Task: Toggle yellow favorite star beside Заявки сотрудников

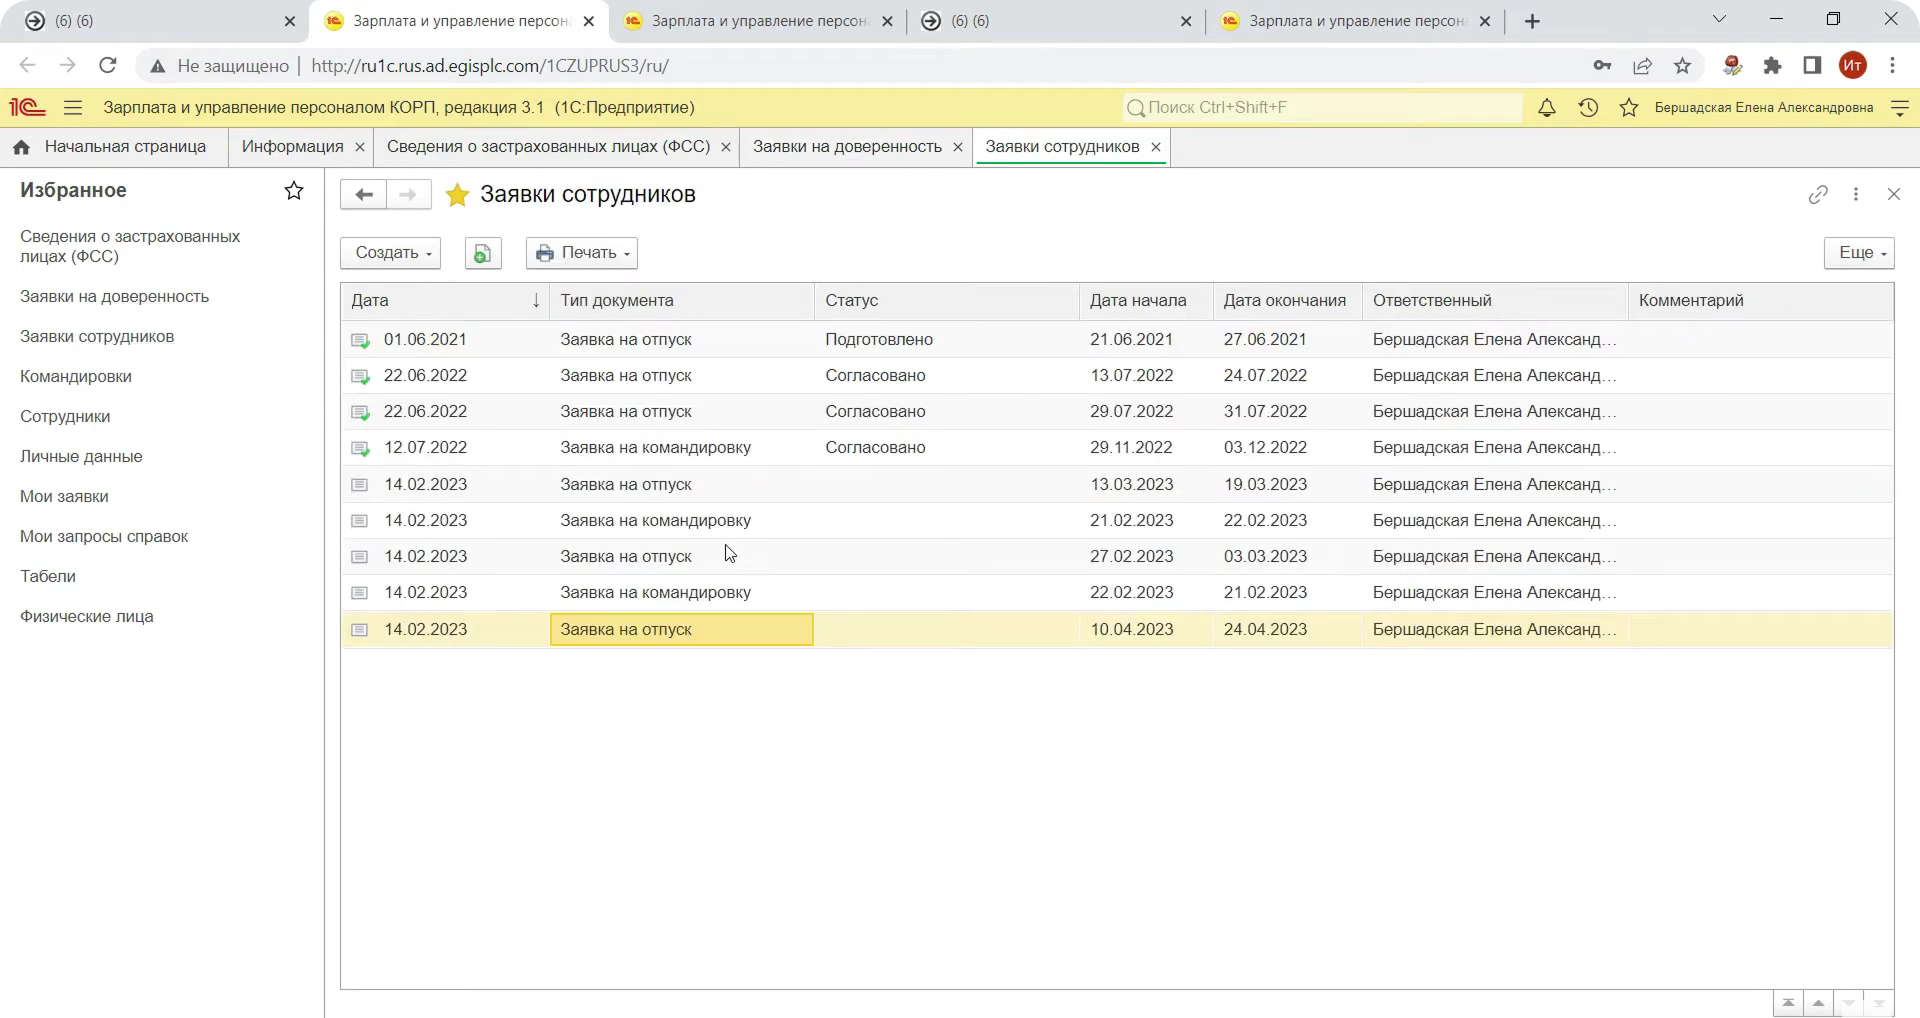Action: (457, 195)
